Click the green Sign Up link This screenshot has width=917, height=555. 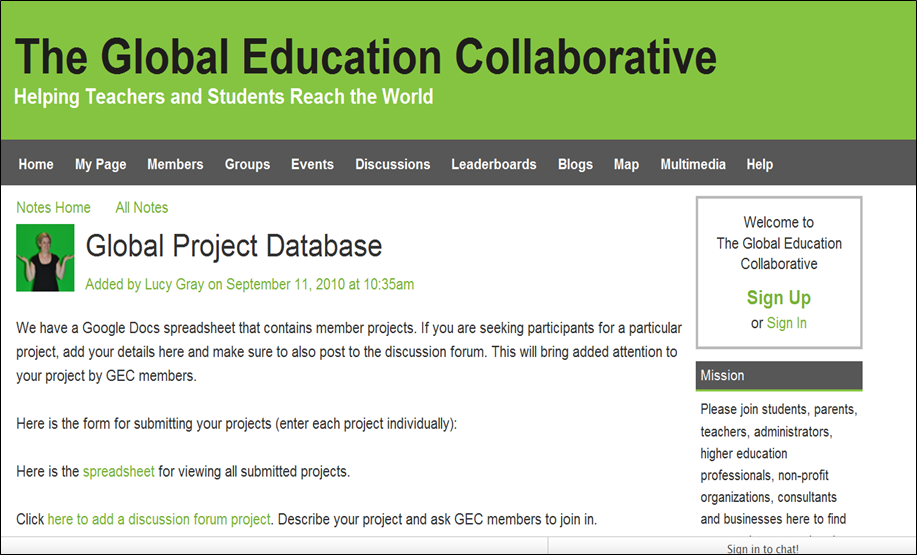tap(779, 298)
